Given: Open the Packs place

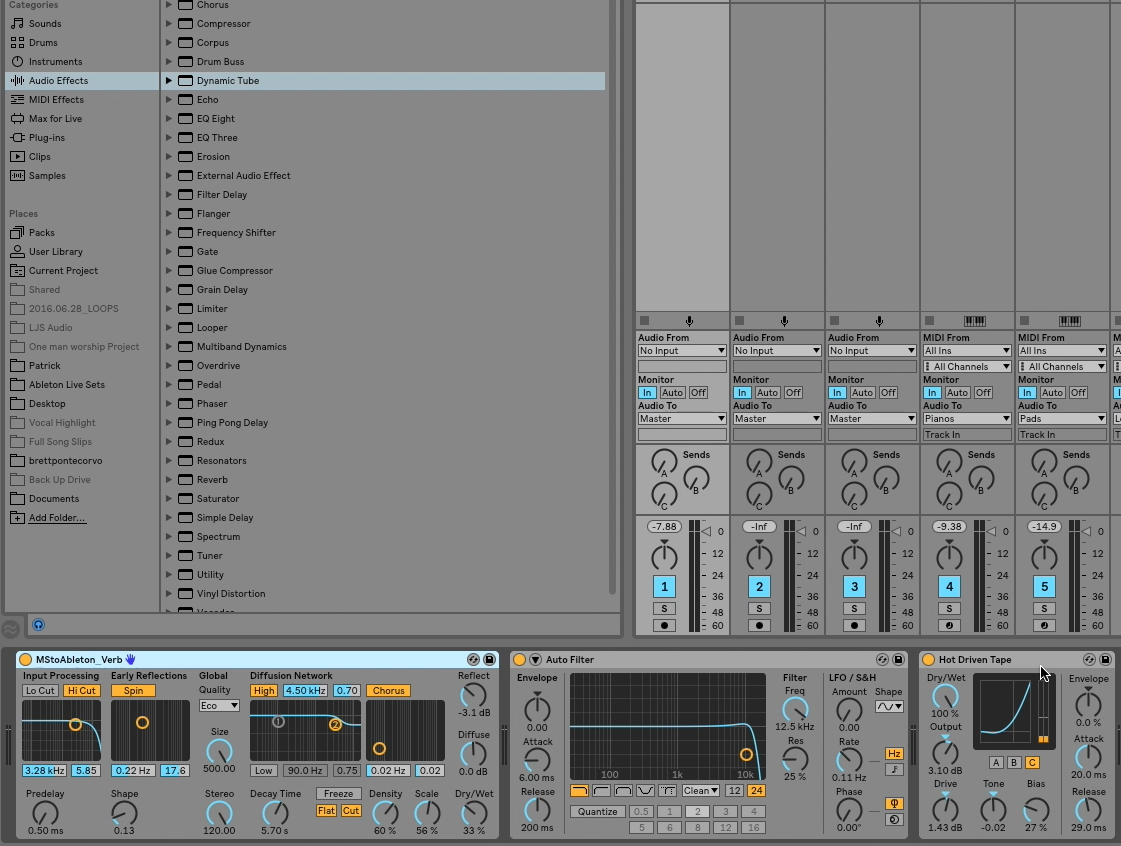Looking at the screenshot, I should (41, 232).
